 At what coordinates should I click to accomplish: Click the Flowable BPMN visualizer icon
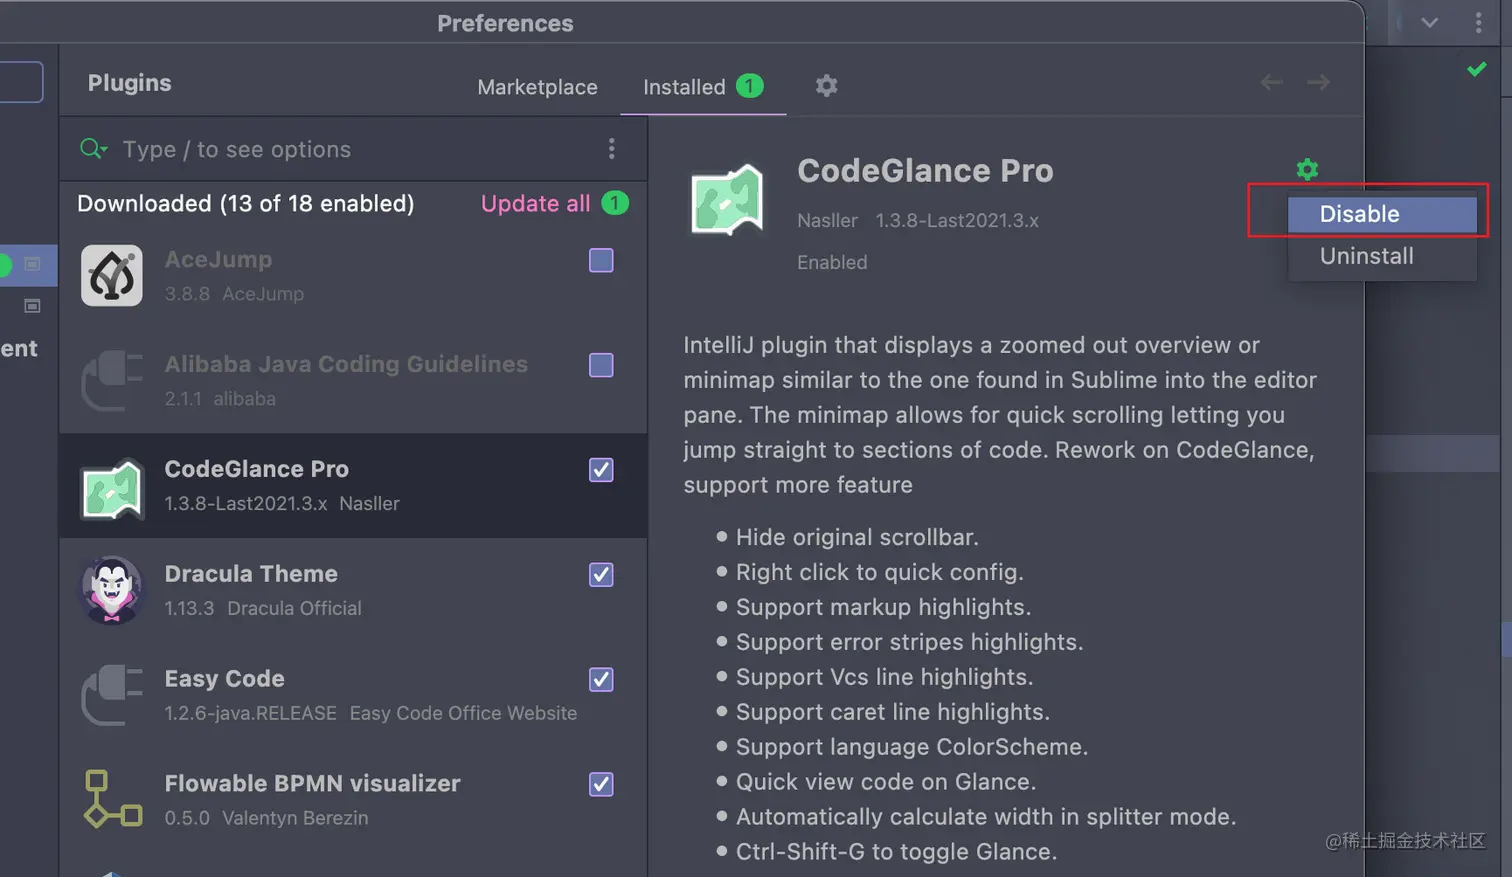click(x=112, y=799)
